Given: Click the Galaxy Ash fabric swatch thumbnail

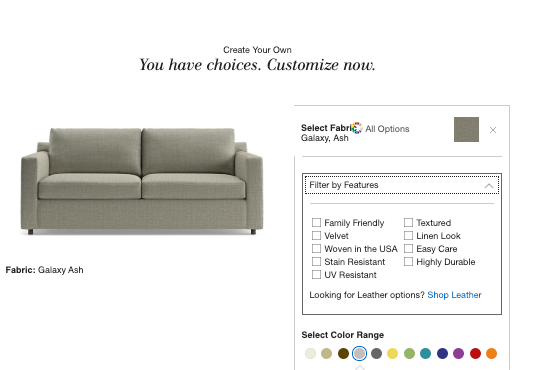Looking at the screenshot, I should [466, 129].
